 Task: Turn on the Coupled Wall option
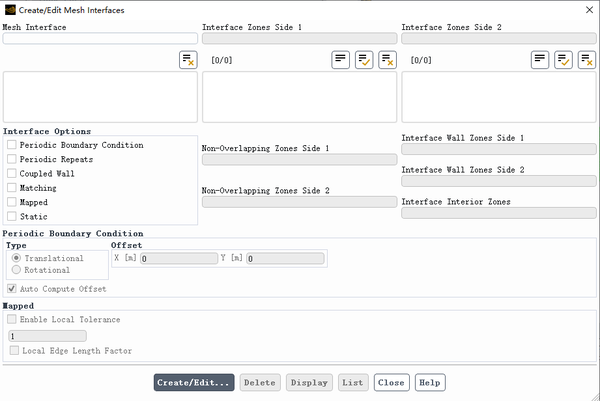point(12,174)
